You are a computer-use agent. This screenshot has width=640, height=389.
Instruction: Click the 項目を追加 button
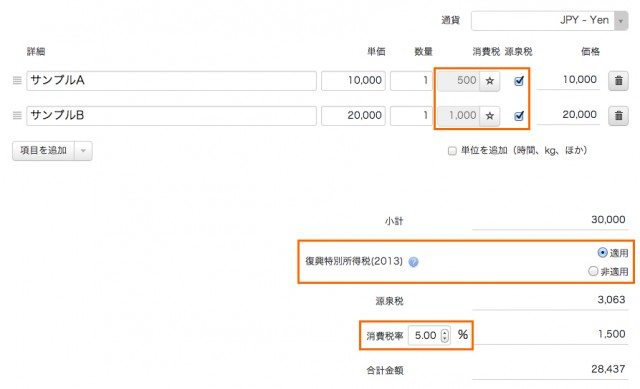43,151
